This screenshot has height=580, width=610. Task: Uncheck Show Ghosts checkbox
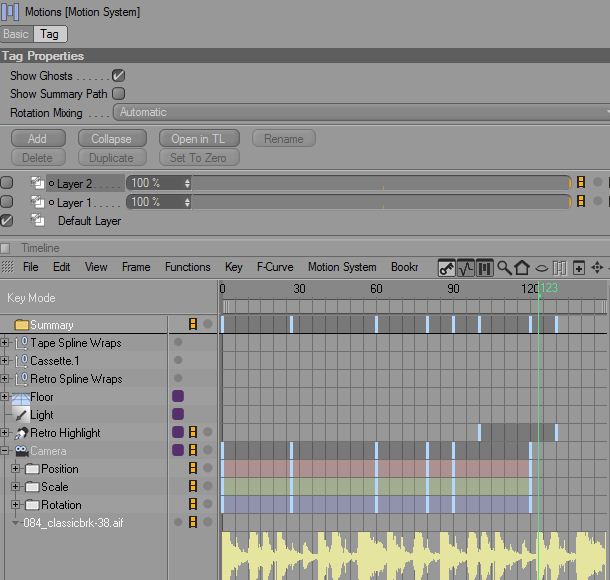118,76
